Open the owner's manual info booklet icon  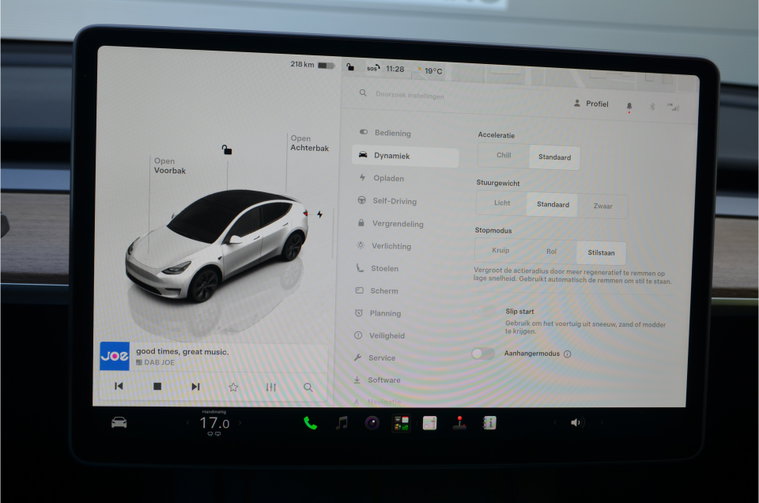pyautogui.click(x=489, y=423)
